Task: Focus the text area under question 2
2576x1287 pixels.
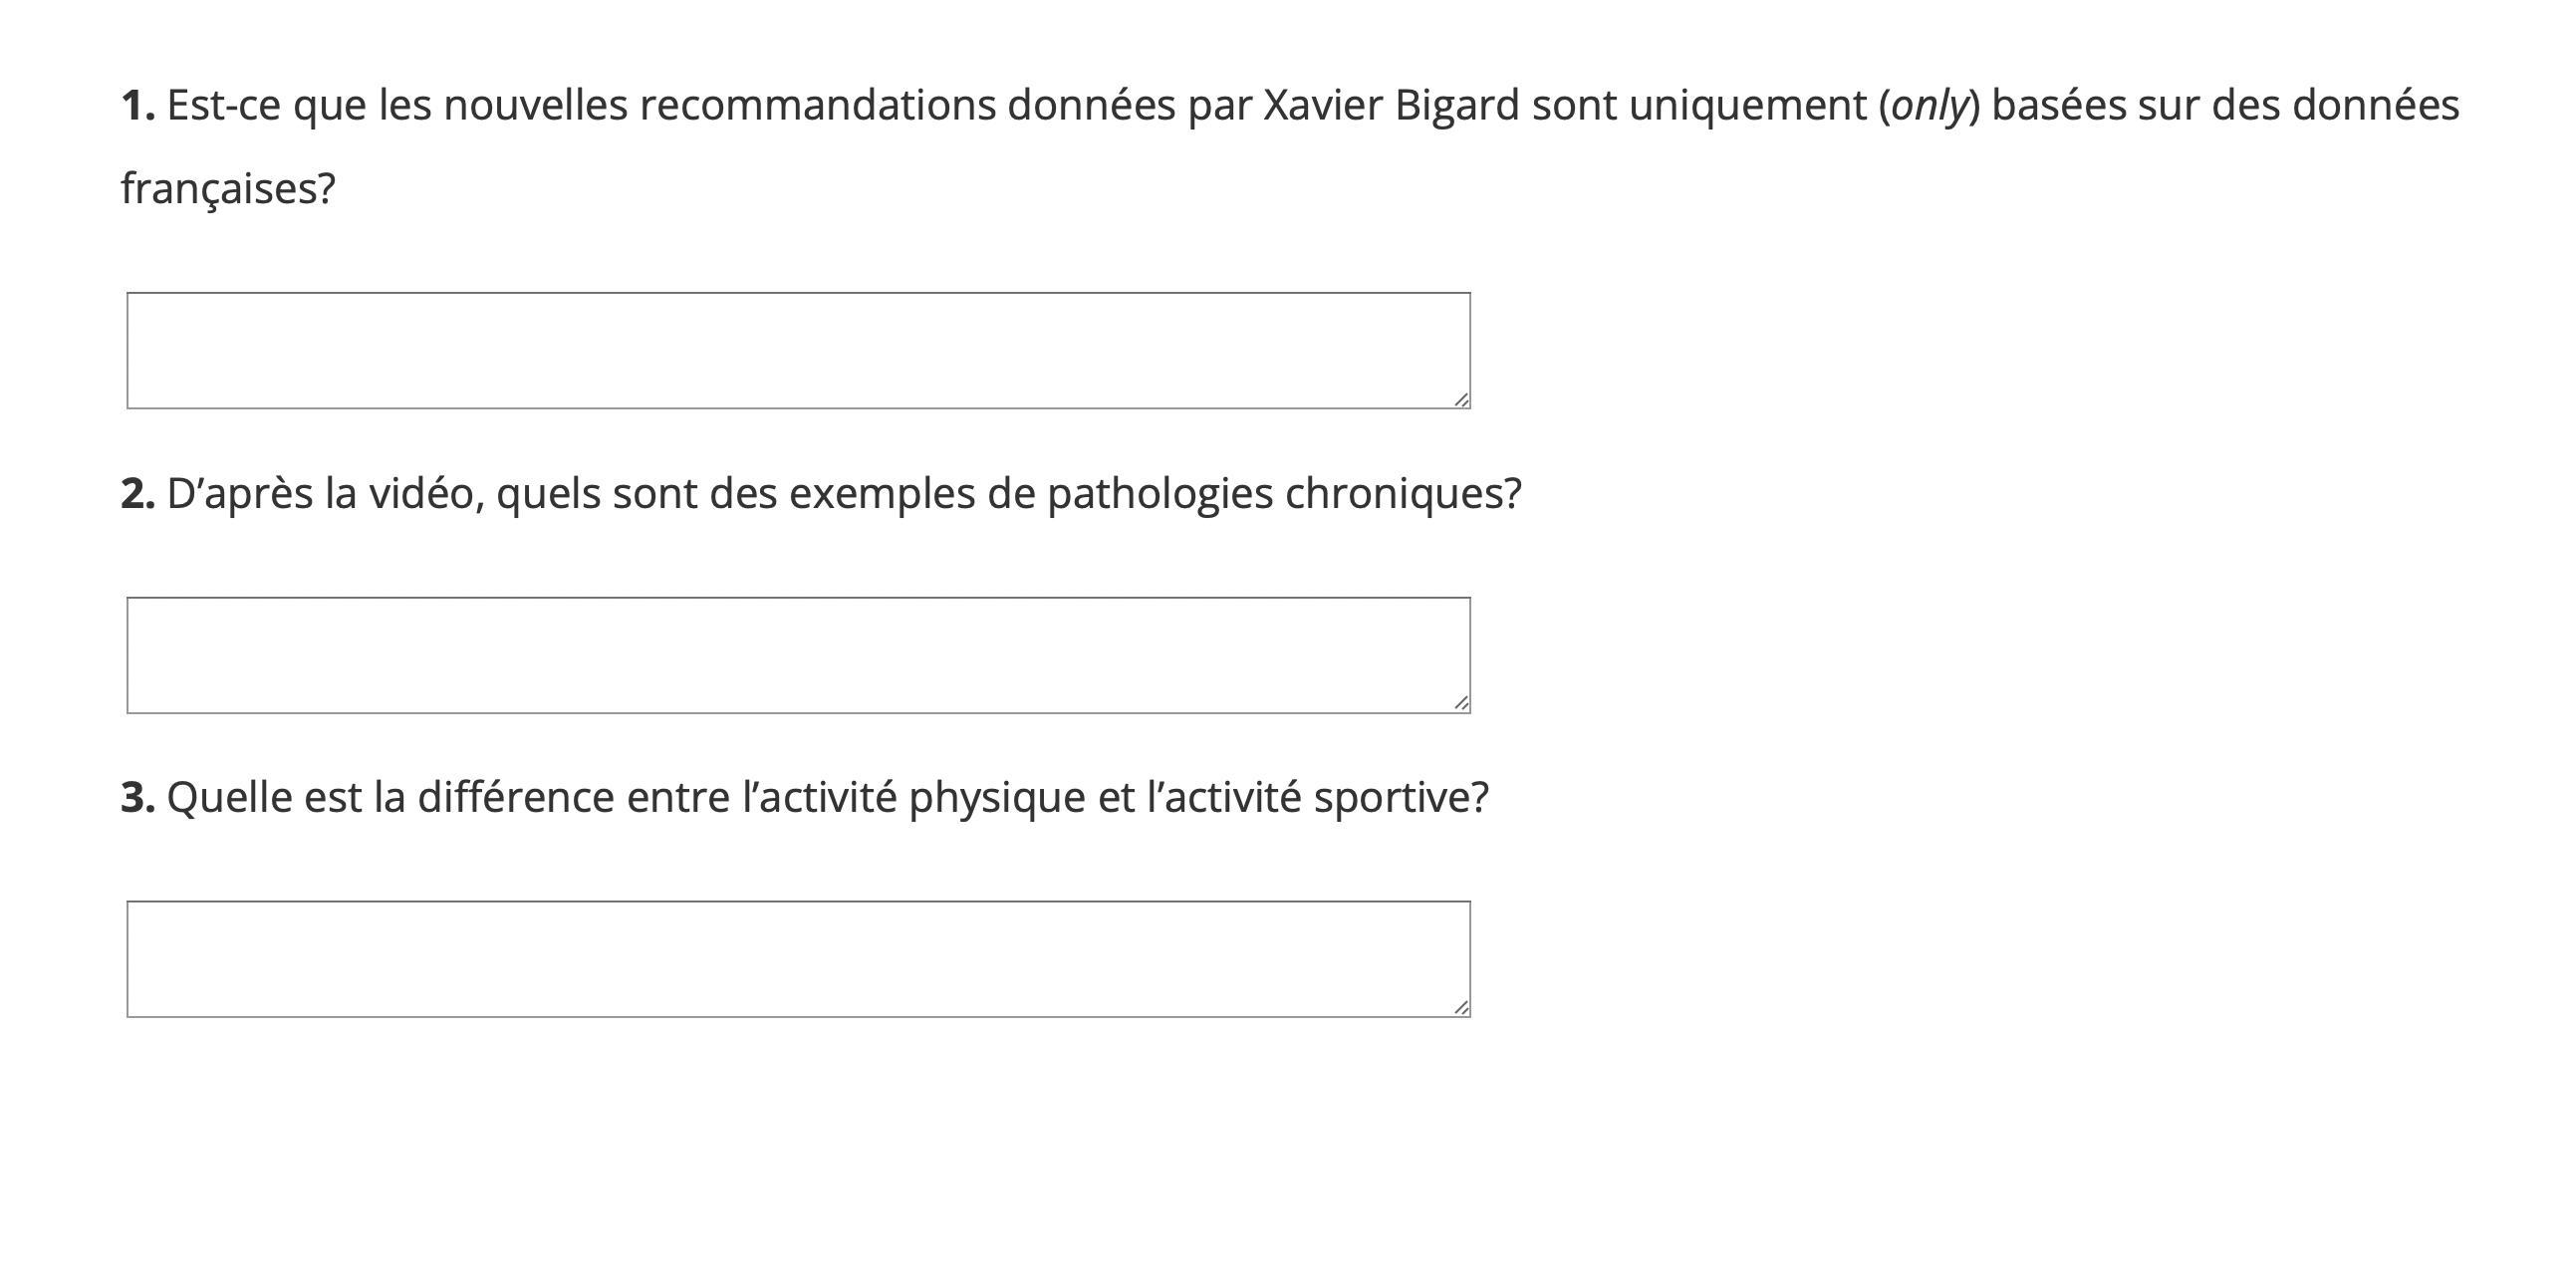Action: (798, 655)
